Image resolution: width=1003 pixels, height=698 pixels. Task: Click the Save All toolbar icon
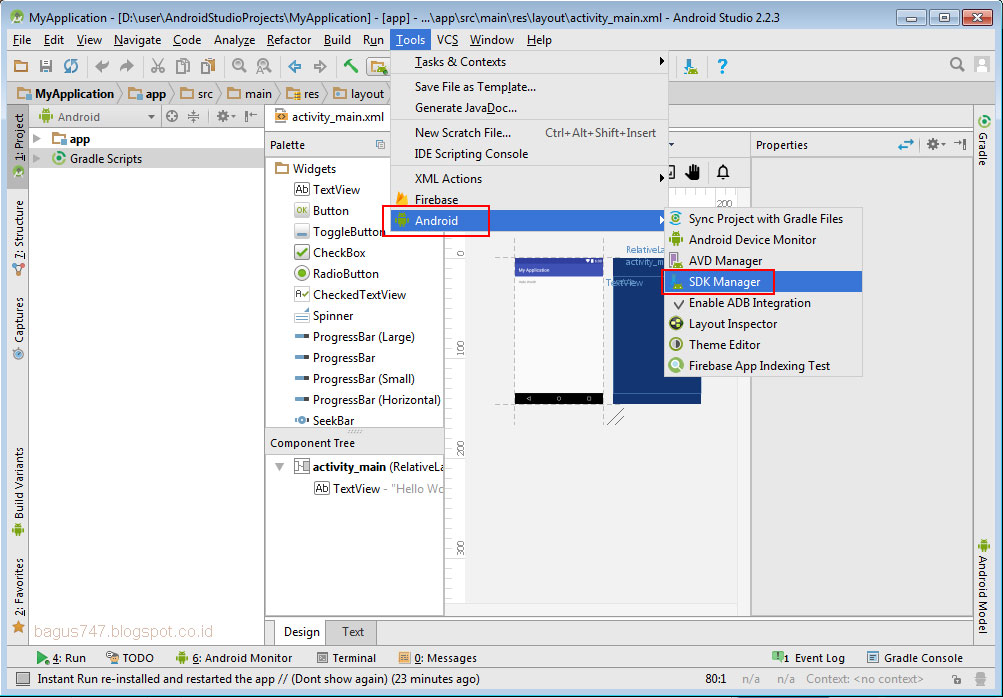[45, 66]
